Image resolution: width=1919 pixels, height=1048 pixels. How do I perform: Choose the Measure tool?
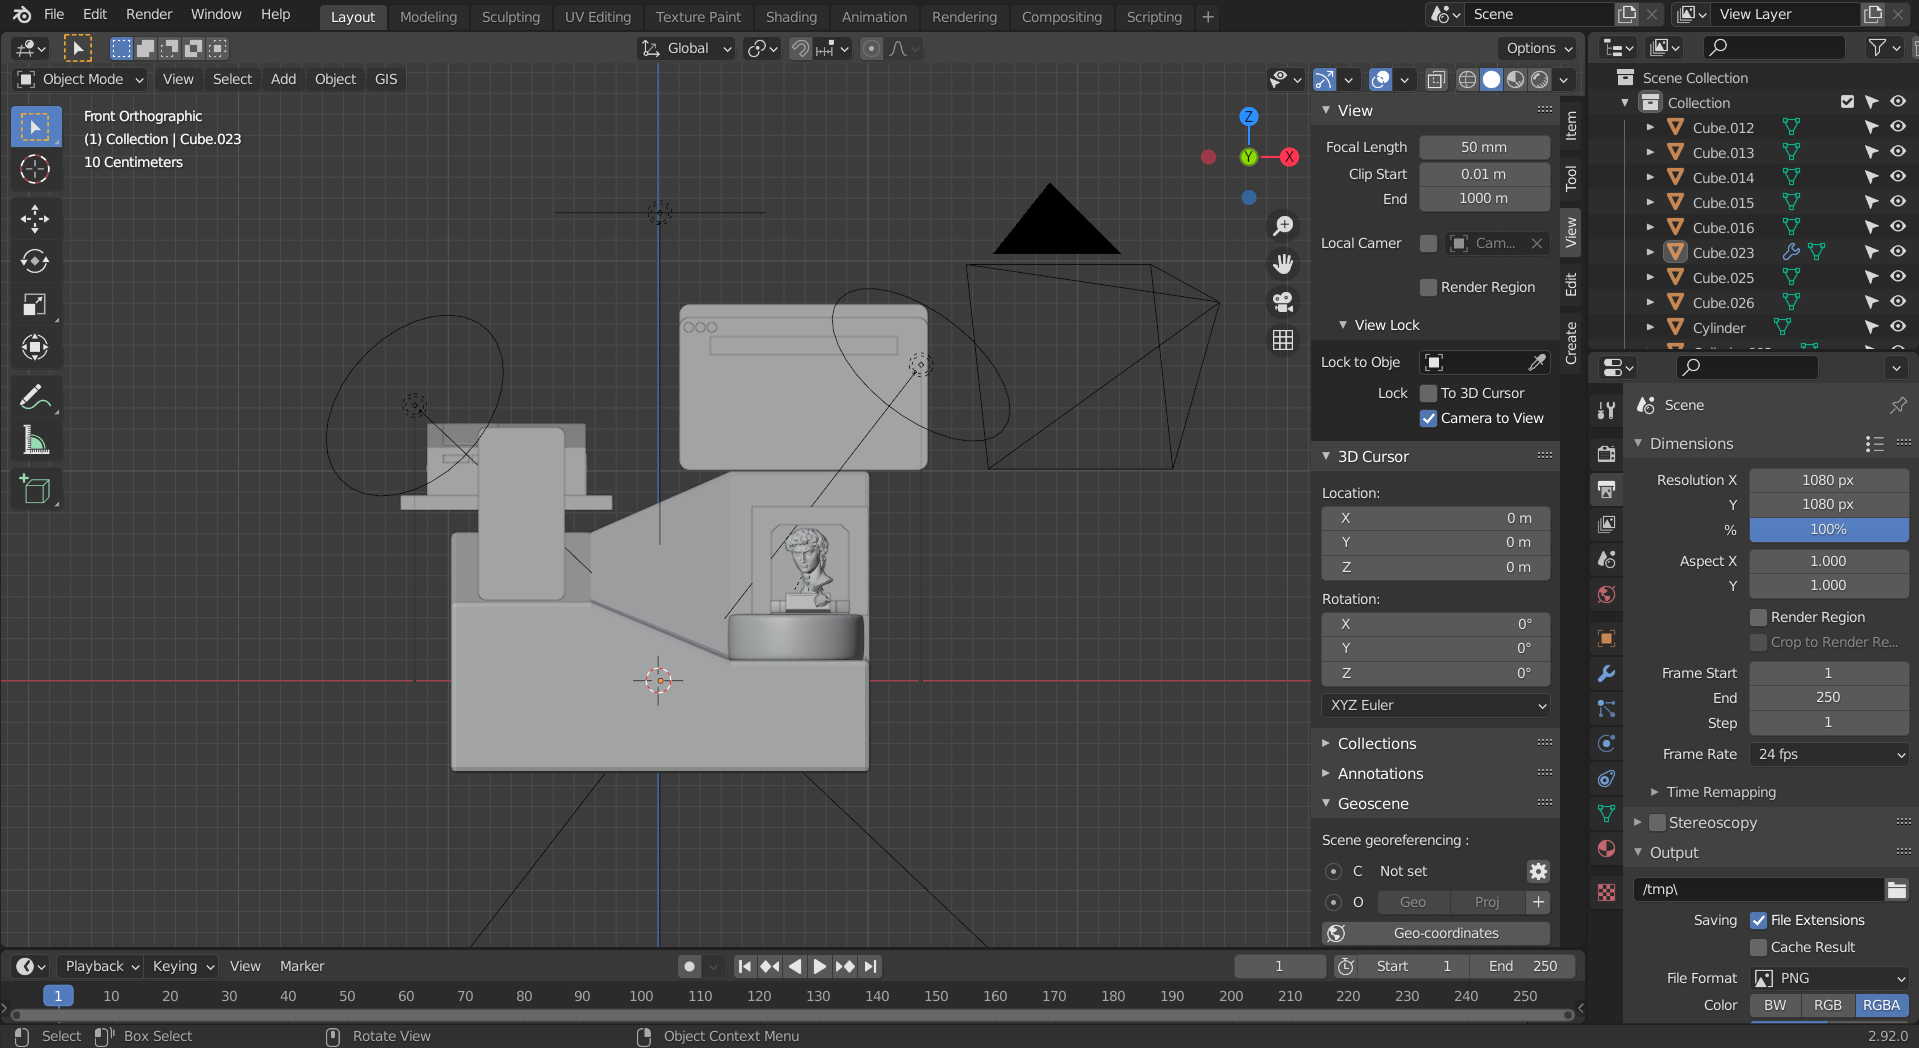pos(35,440)
